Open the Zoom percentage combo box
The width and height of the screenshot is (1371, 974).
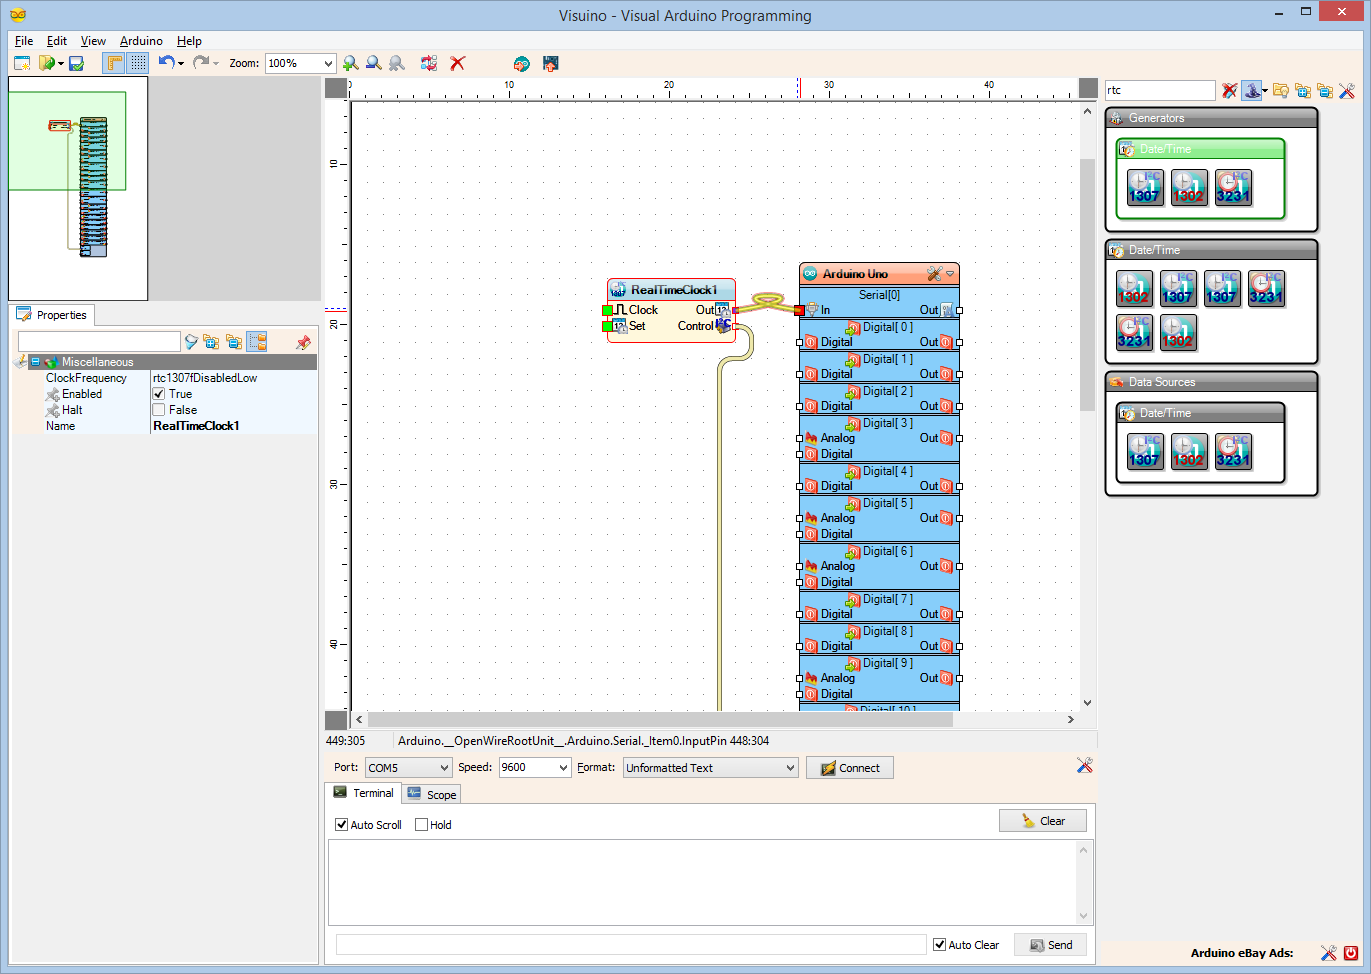300,63
